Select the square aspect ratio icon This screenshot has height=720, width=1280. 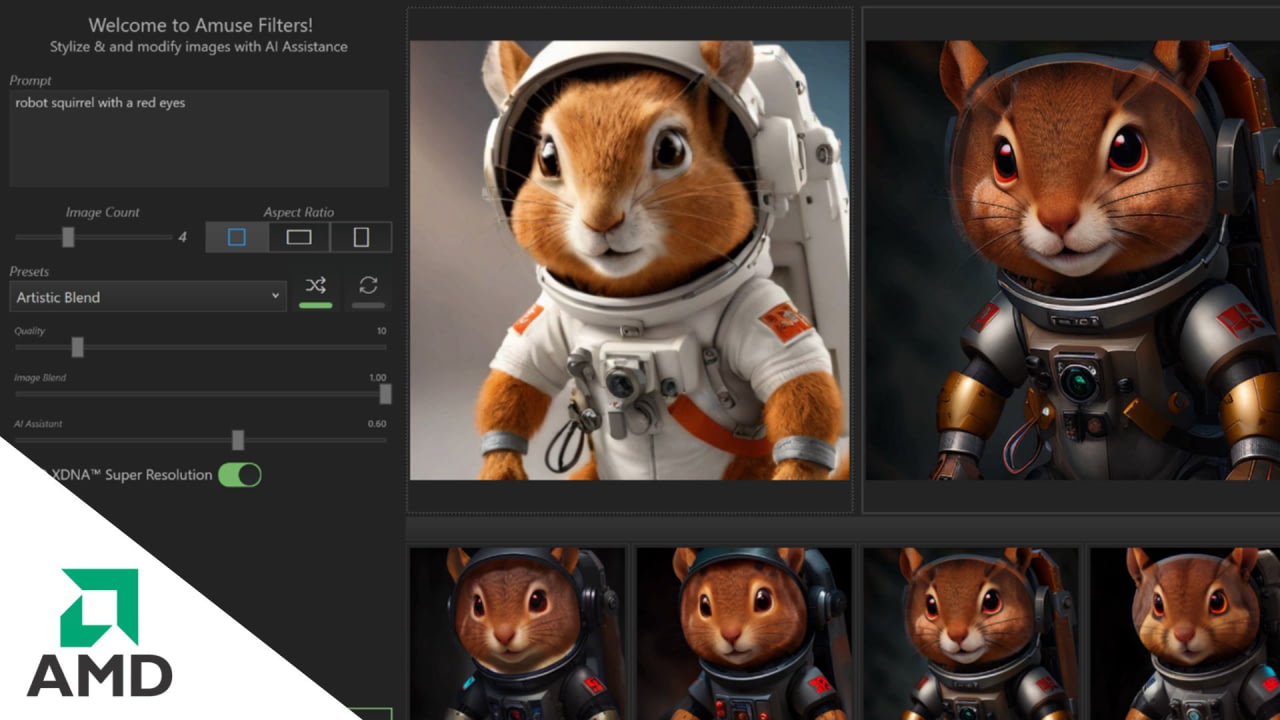(x=237, y=237)
